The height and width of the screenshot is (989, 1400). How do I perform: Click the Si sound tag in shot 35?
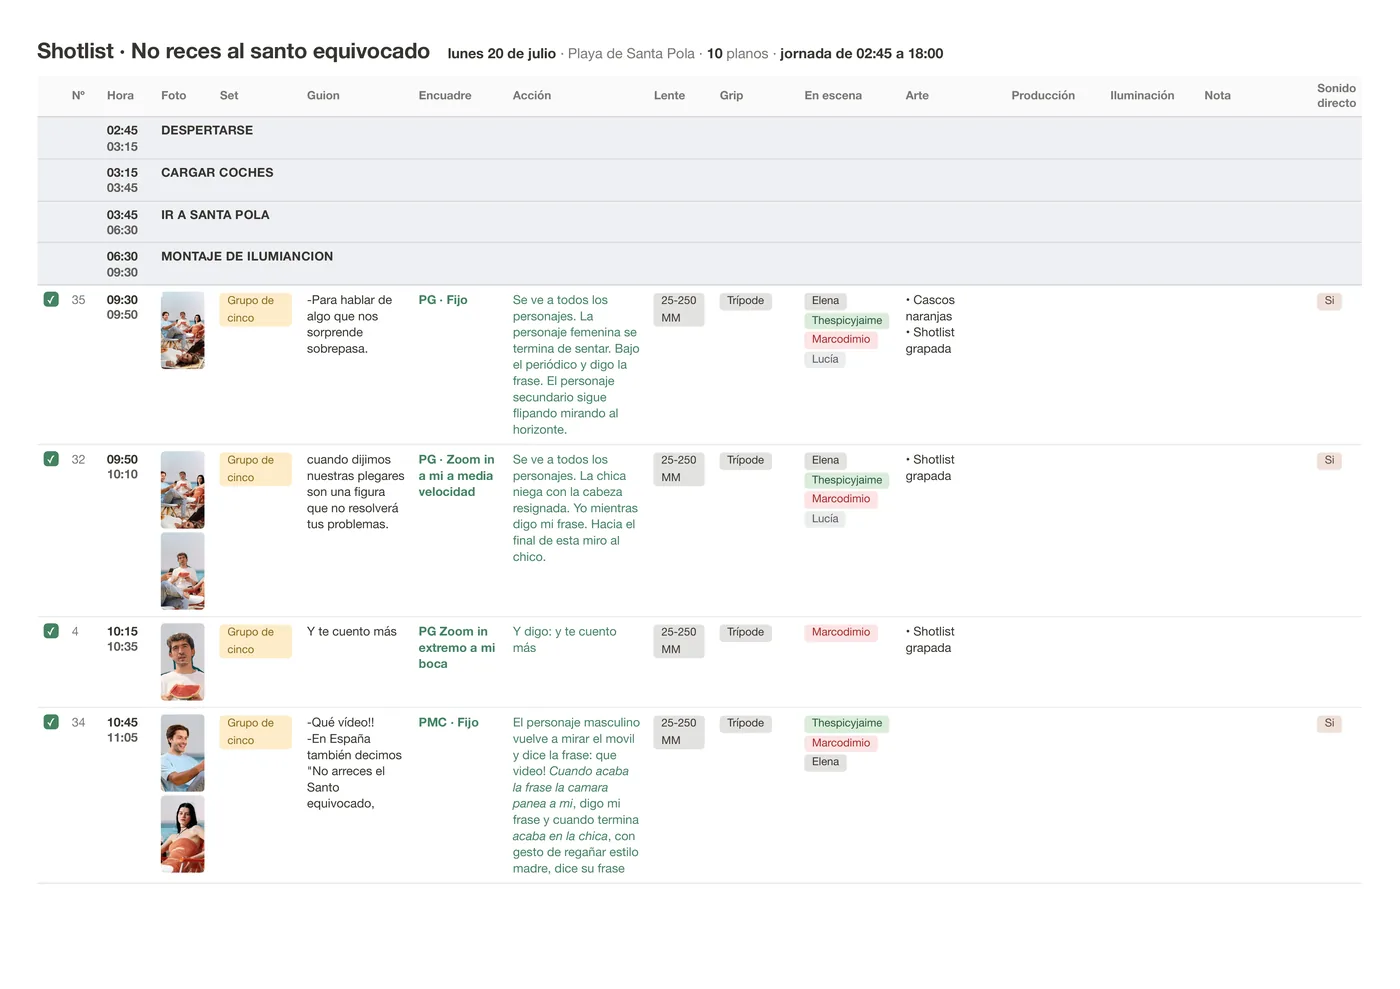[x=1329, y=300]
